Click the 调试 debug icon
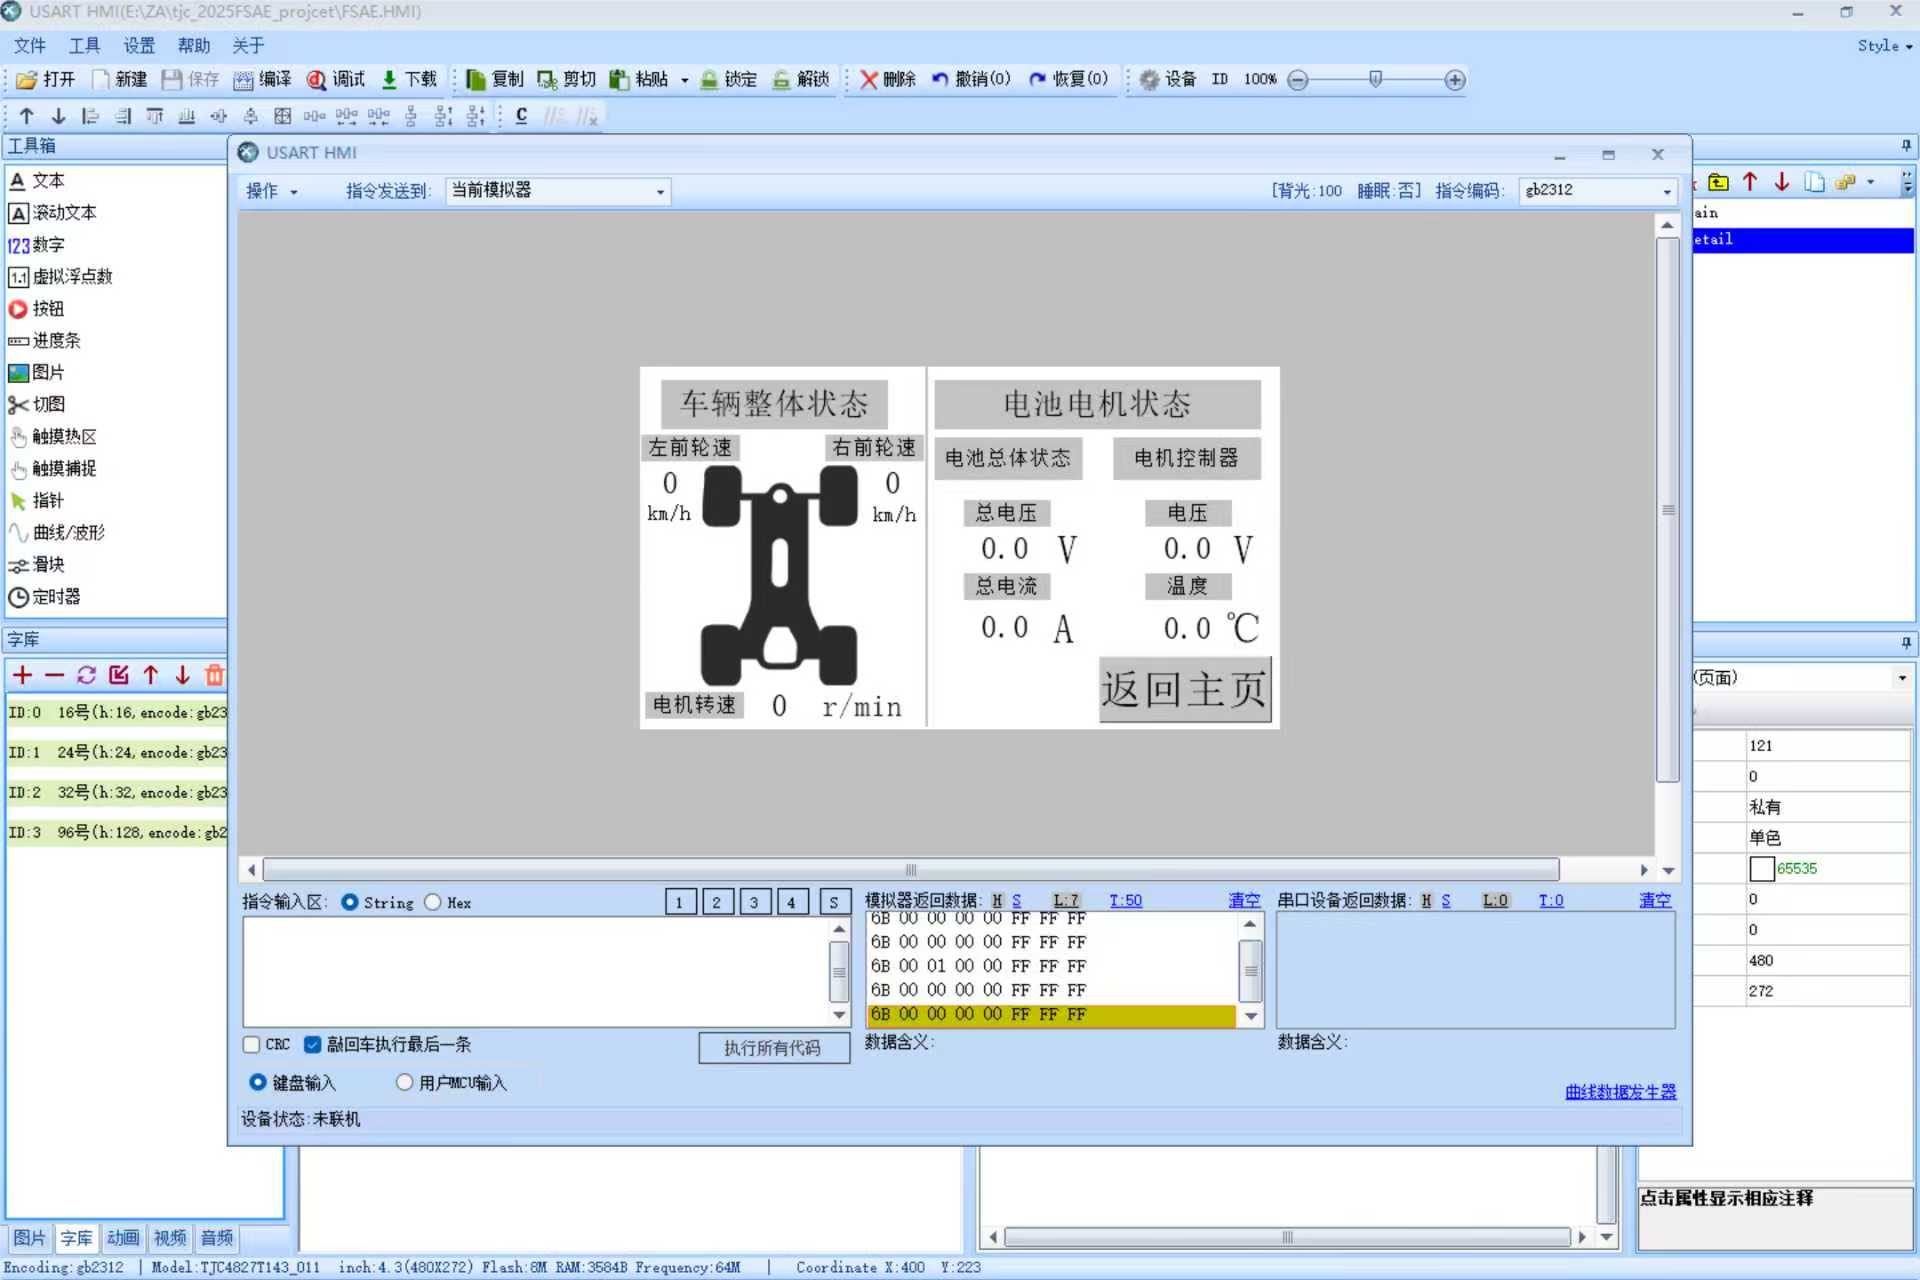Image resolution: width=1920 pixels, height=1280 pixels. click(x=317, y=80)
